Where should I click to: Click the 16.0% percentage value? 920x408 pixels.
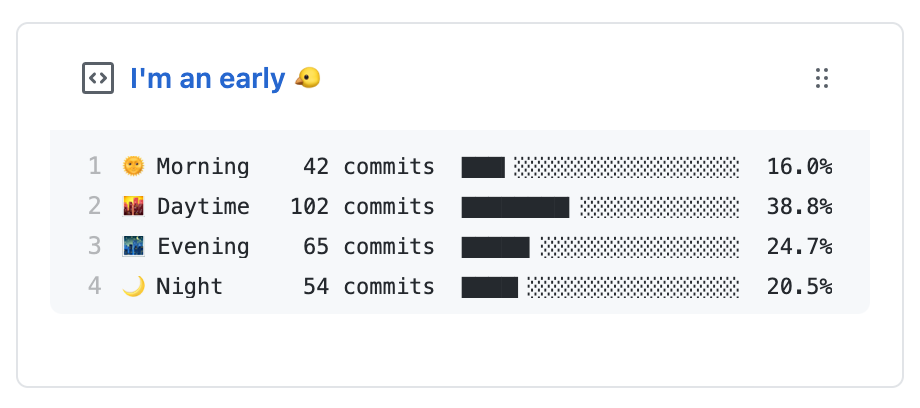[x=799, y=167]
